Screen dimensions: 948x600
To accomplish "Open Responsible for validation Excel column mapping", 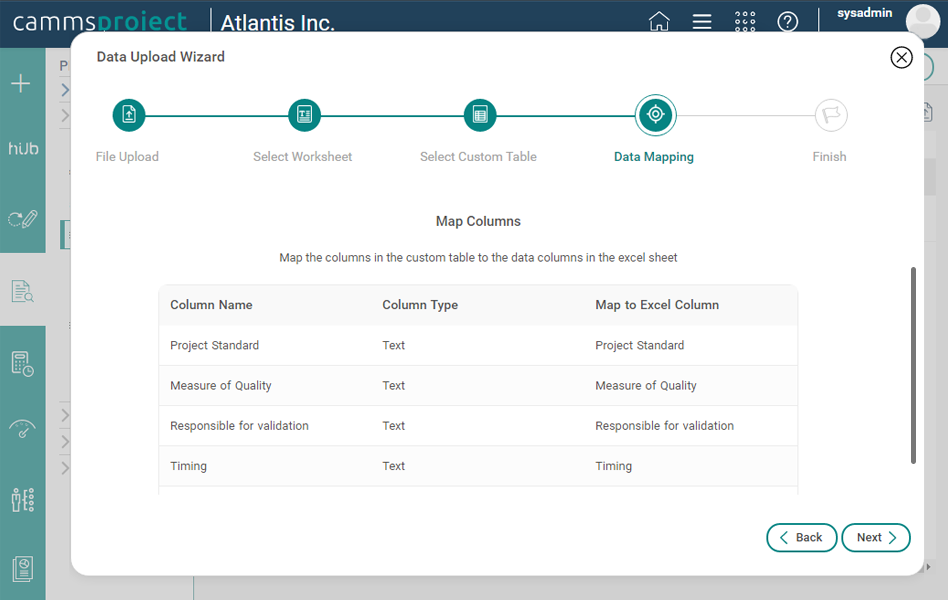I will pyautogui.click(x=664, y=426).
